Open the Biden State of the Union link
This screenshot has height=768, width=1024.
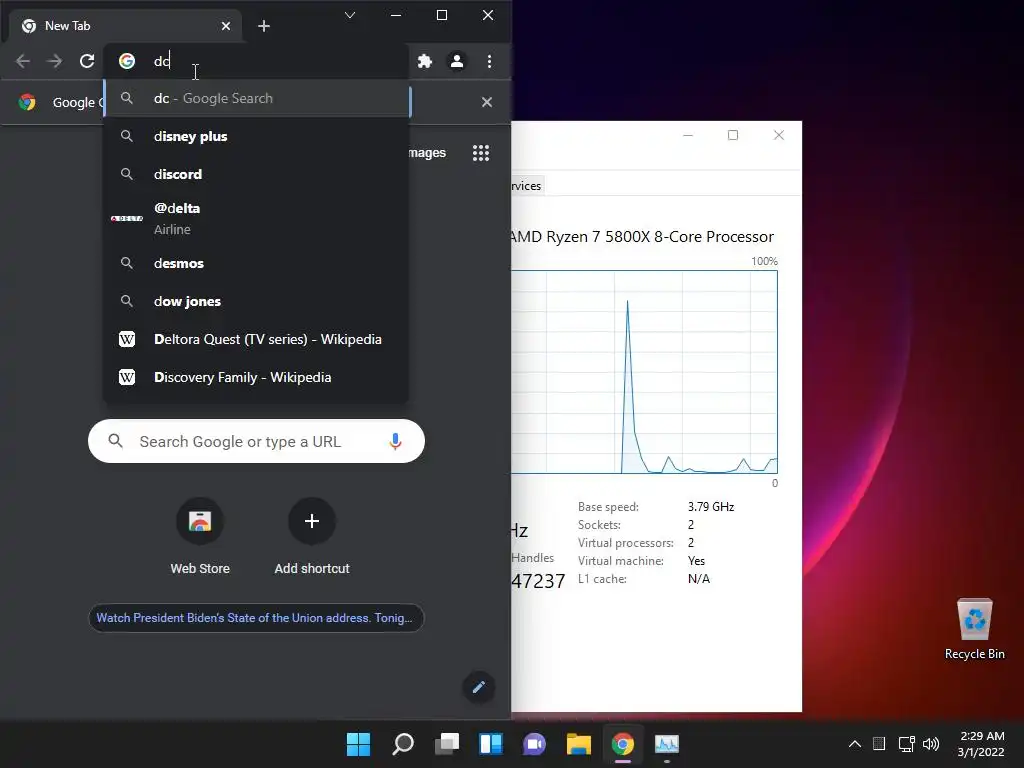point(256,618)
